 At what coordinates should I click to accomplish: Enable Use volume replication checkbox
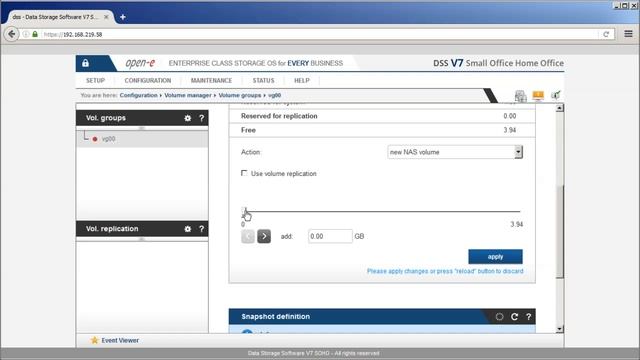244,173
